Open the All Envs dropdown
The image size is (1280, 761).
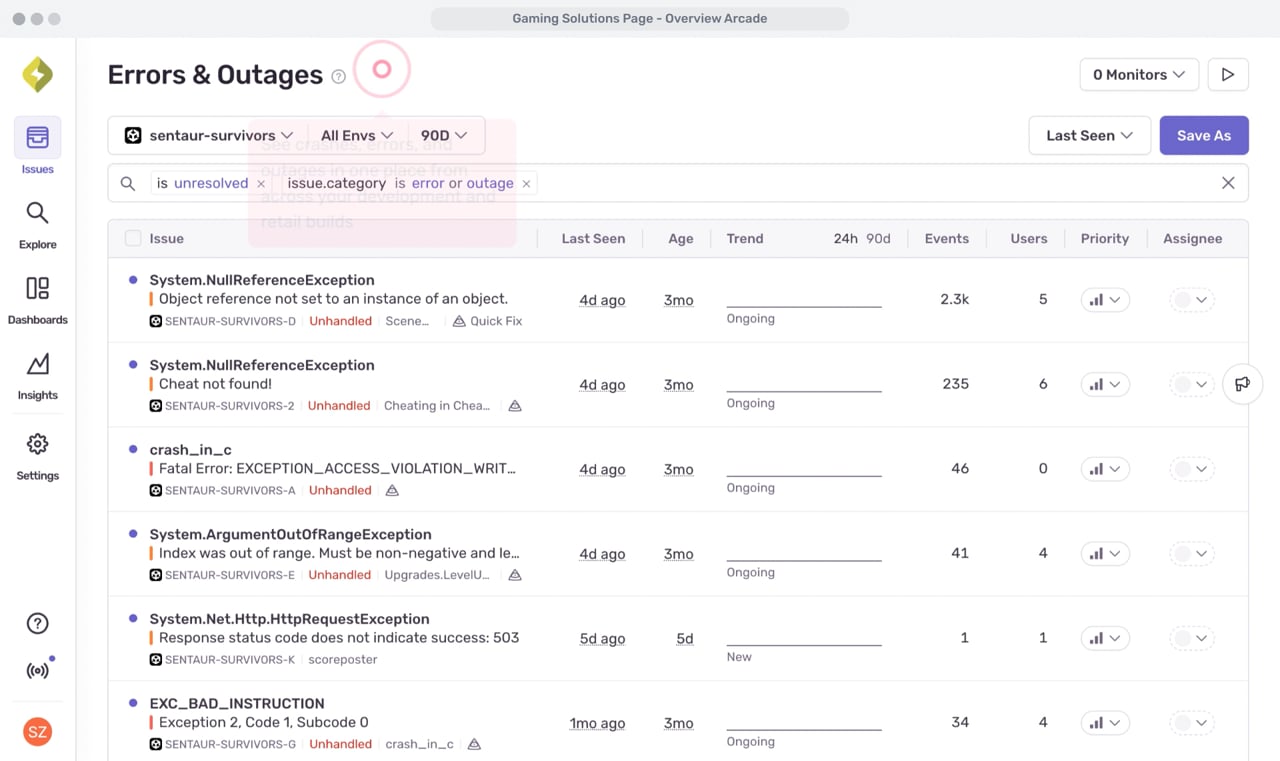click(x=356, y=136)
